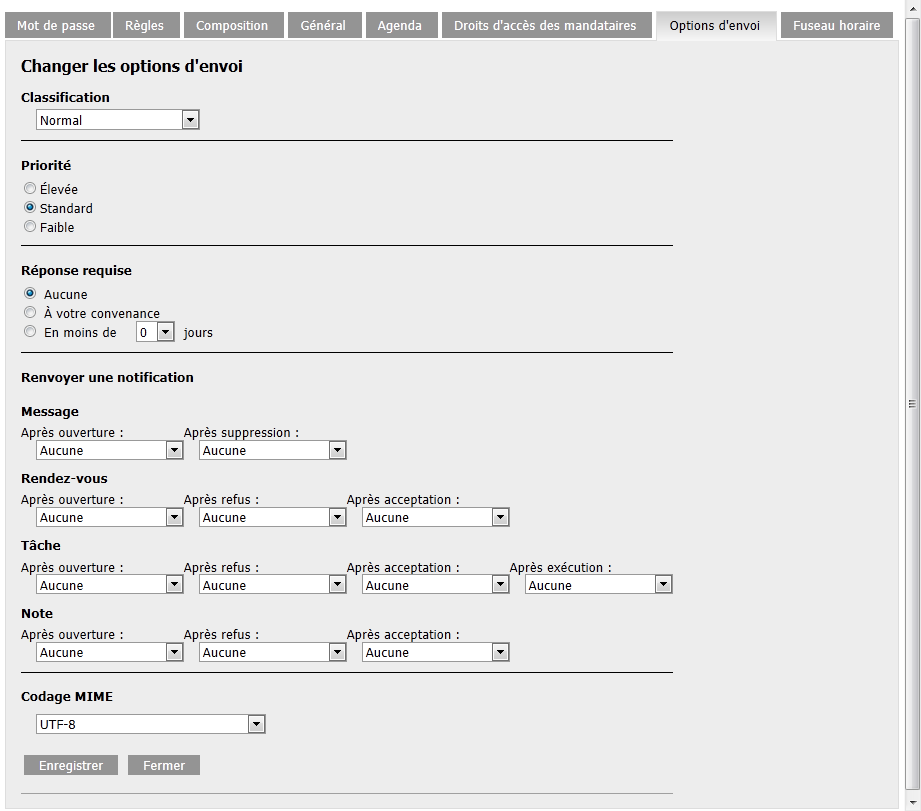The width and height of the screenshot is (921, 811).
Task: Switch to the "Composition" tab
Action: 233,25
